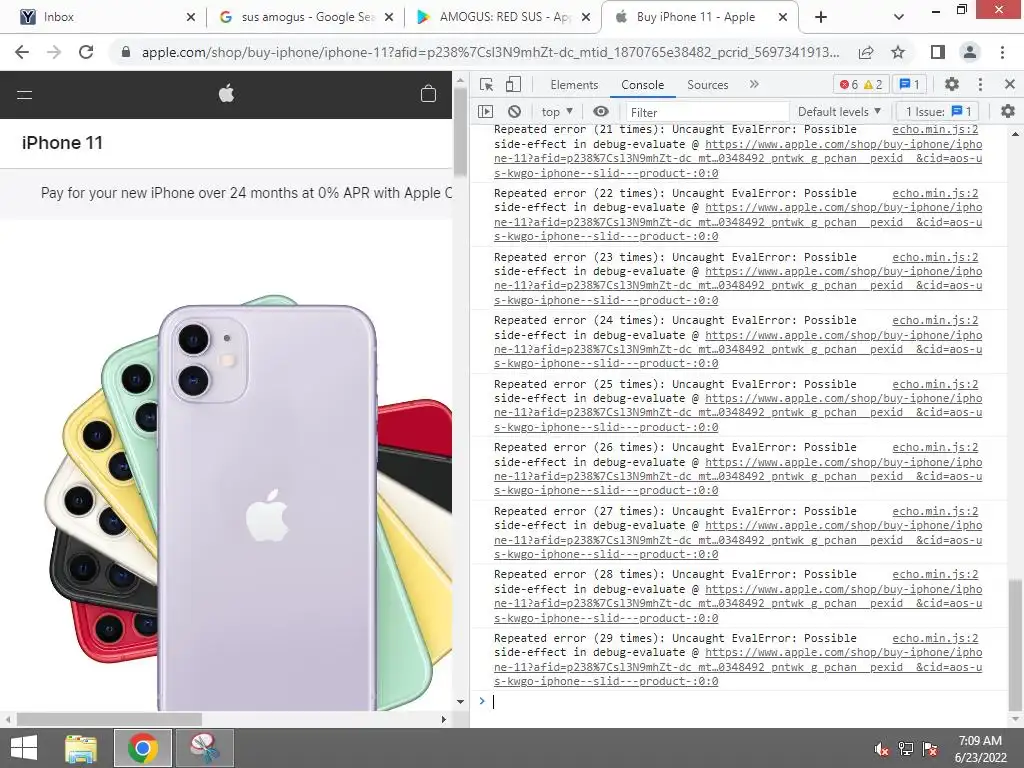Go forward with the forward arrow
1024x768 pixels.
tap(54, 52)
